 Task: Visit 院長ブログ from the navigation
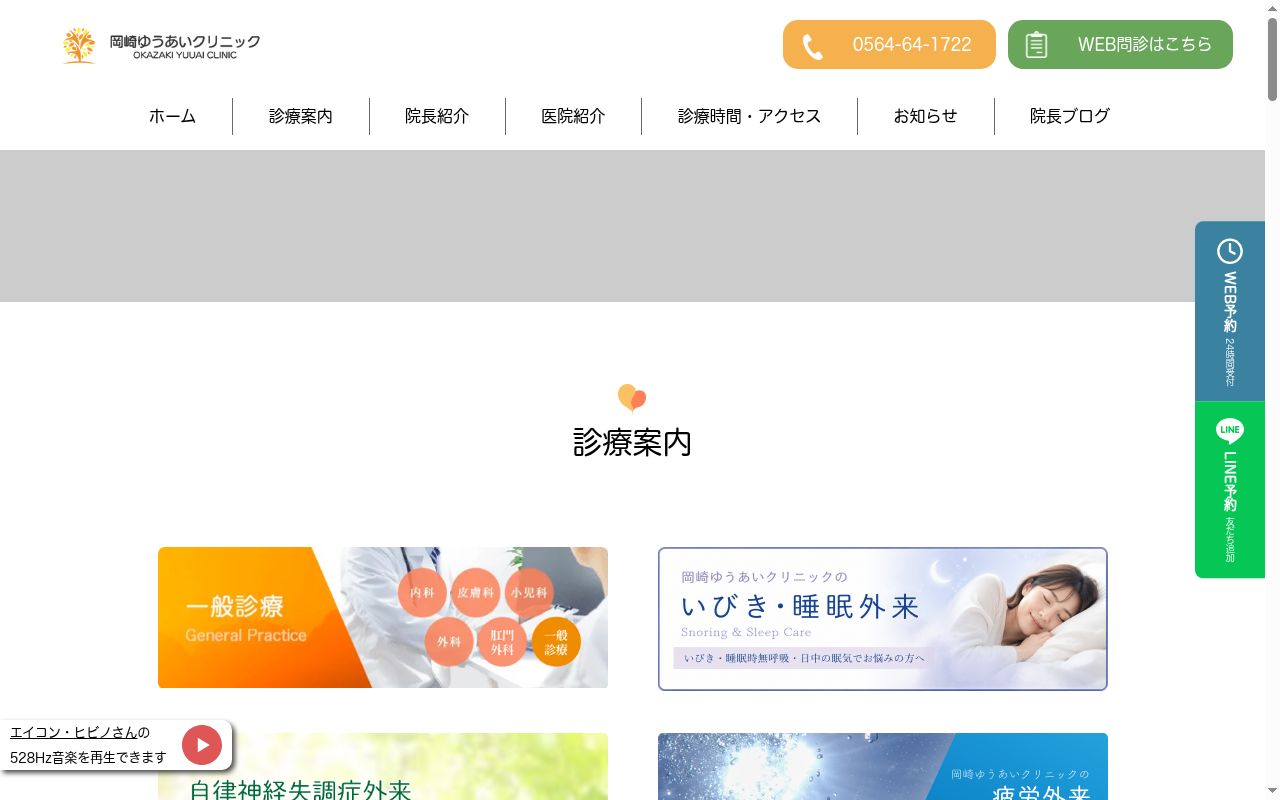1070,116
